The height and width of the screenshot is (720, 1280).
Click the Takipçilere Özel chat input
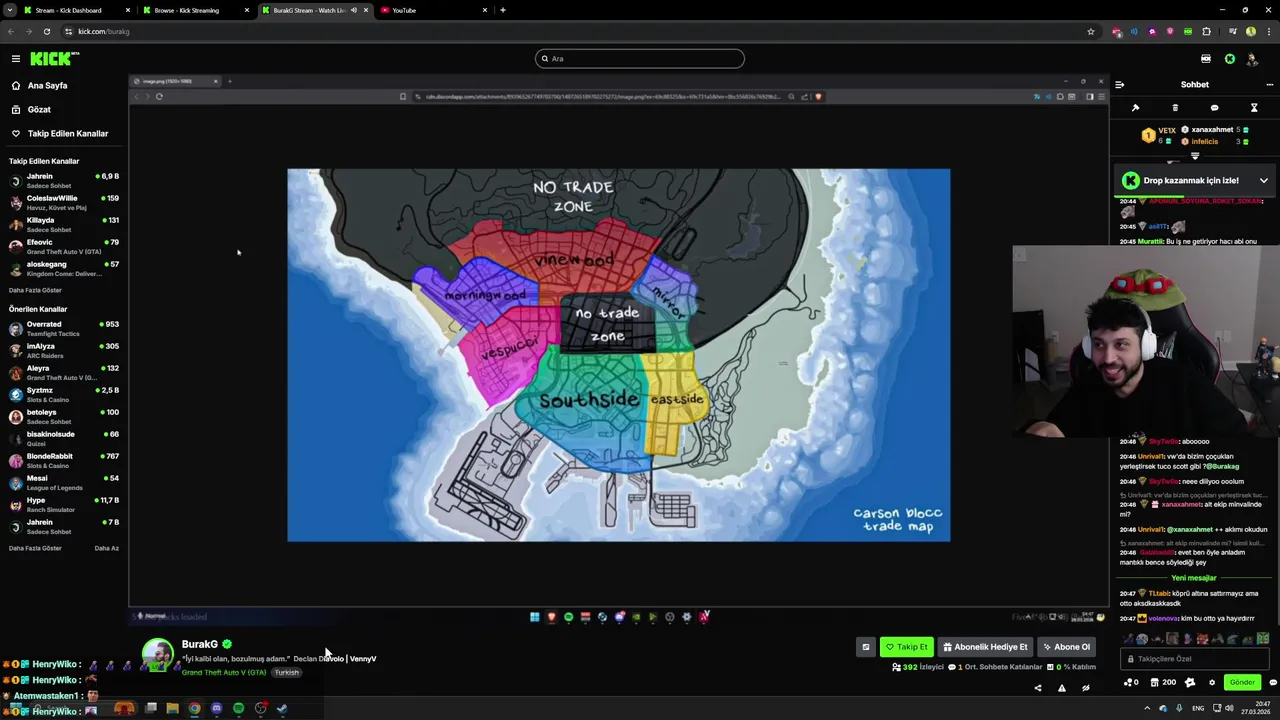1193,659
